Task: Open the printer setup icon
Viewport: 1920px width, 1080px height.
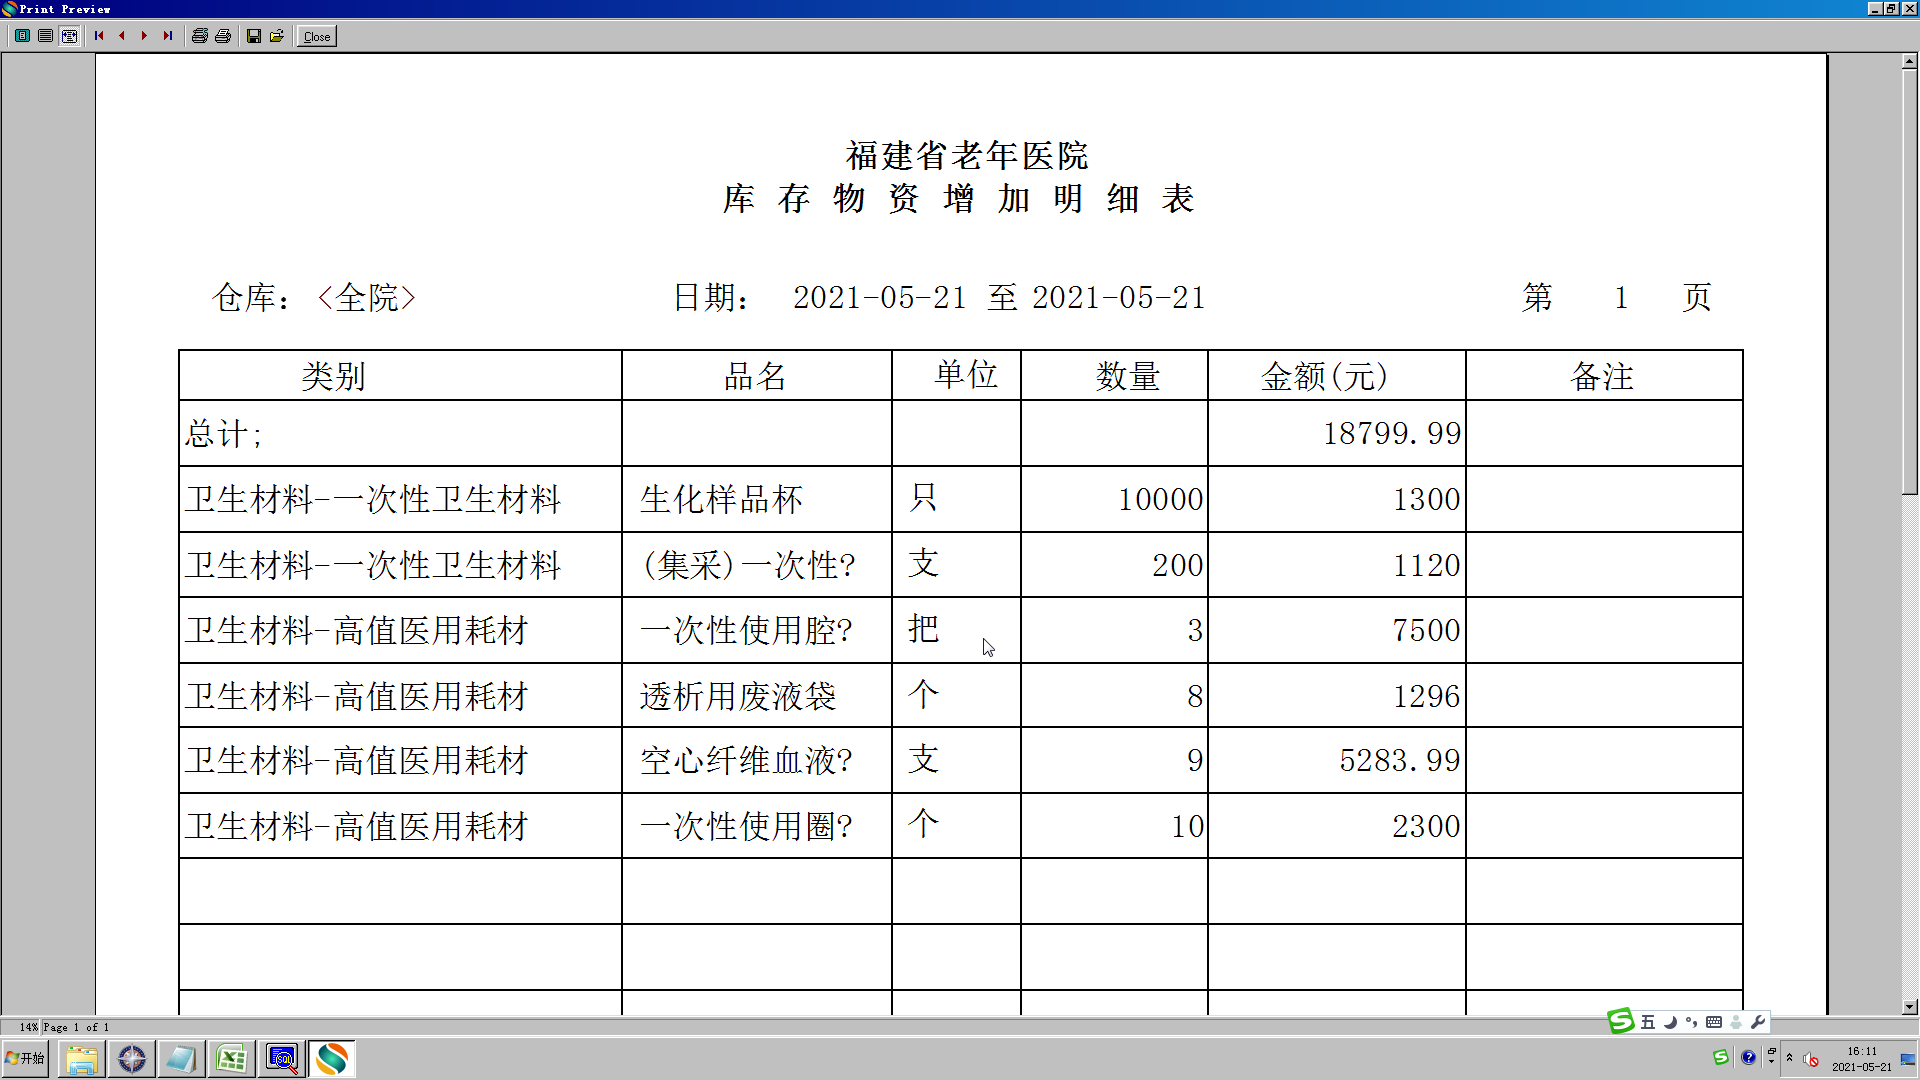Action: pos(200,36)
